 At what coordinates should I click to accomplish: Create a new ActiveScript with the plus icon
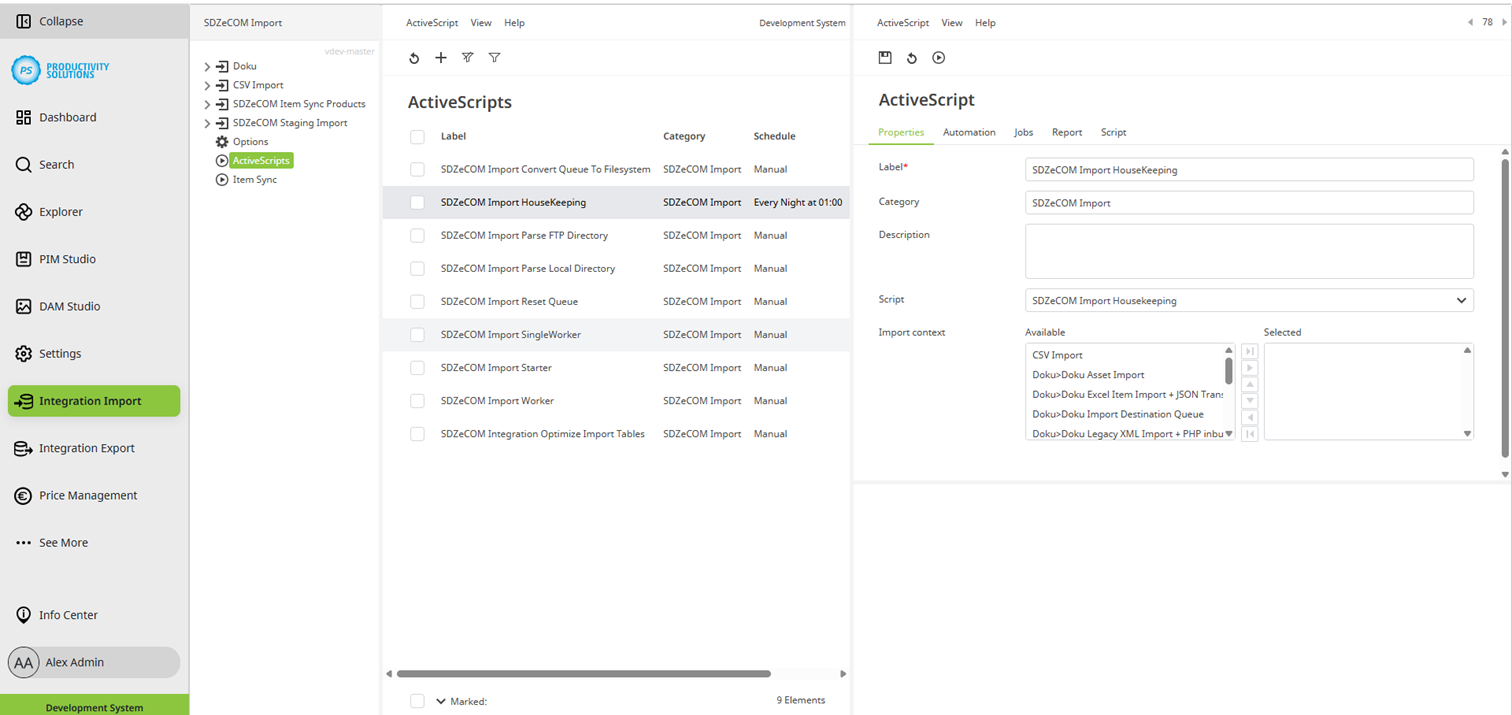click(x=441, y=57)
